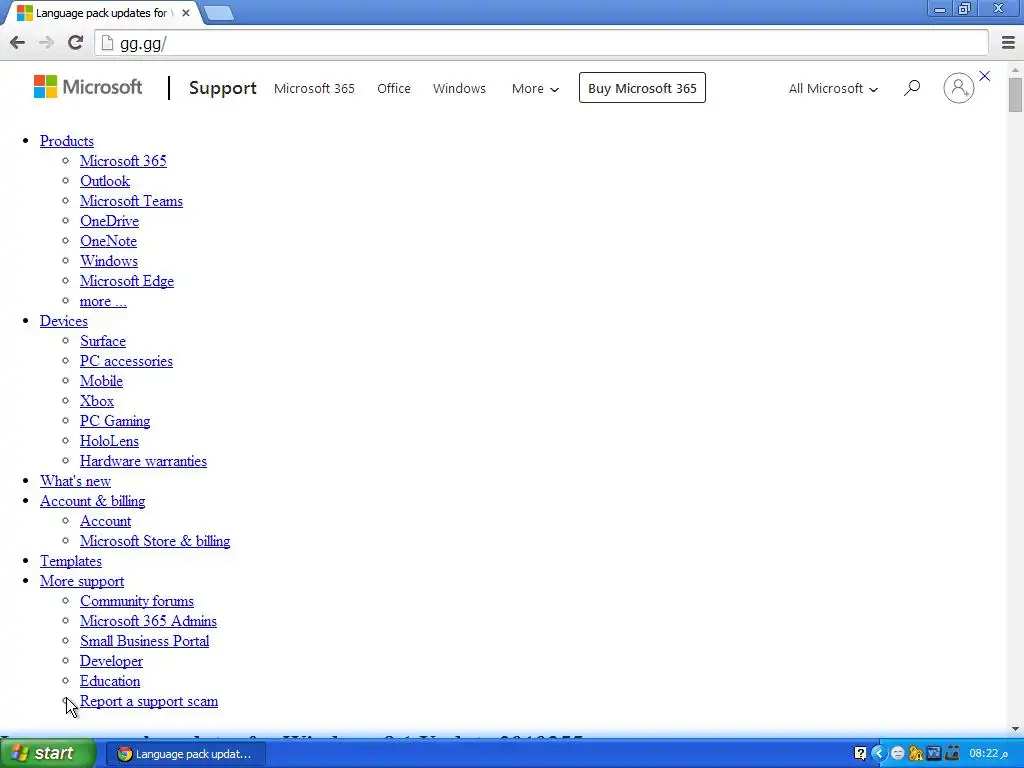Click the Support header link

coord(223,88)
